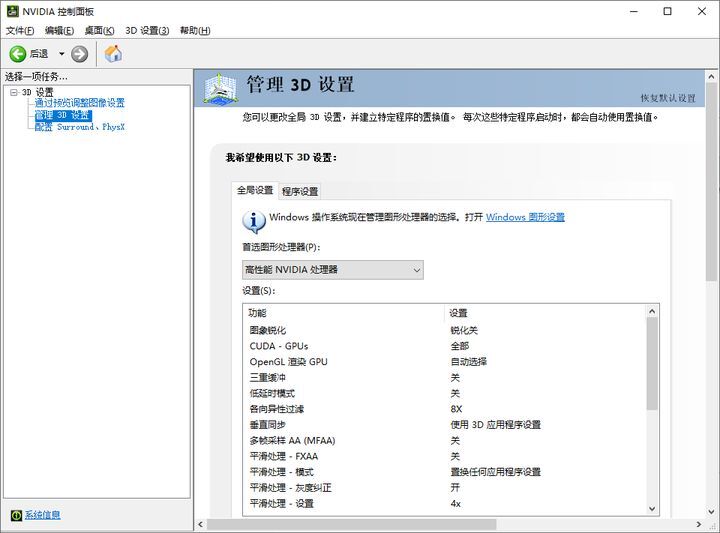Screen dimensions: 720x533
Task: Click the 使用 3D 应用程序设置 value
Action: pos(495,425)
